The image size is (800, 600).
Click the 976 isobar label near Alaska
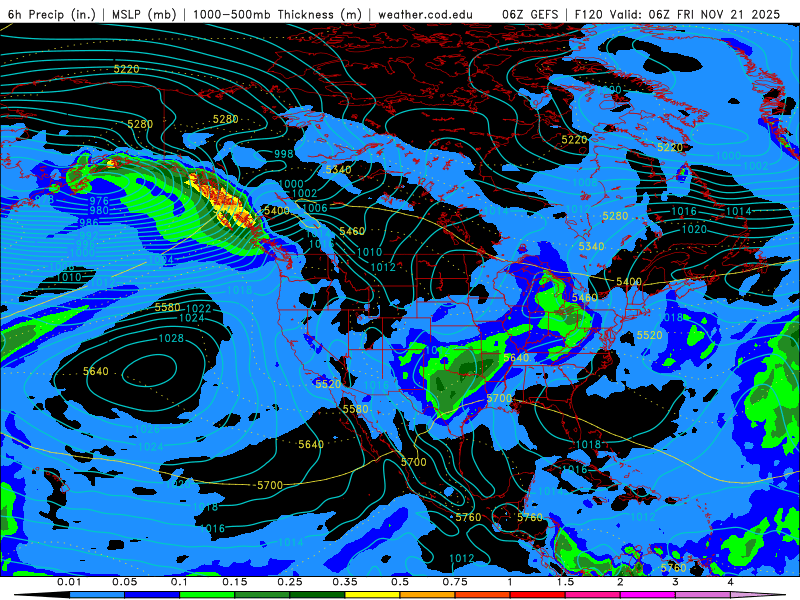(x=99, y=201)
